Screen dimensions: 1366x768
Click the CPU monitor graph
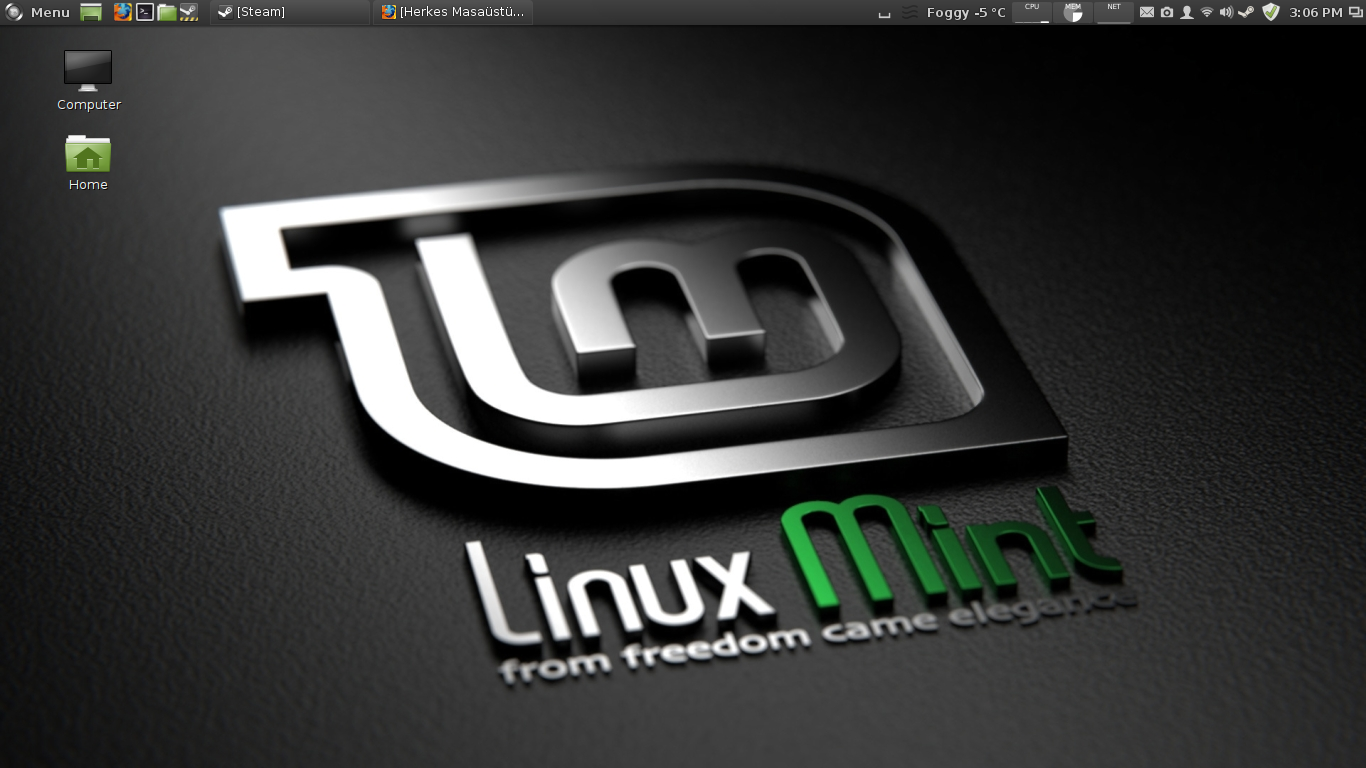tap(1032, 12)
